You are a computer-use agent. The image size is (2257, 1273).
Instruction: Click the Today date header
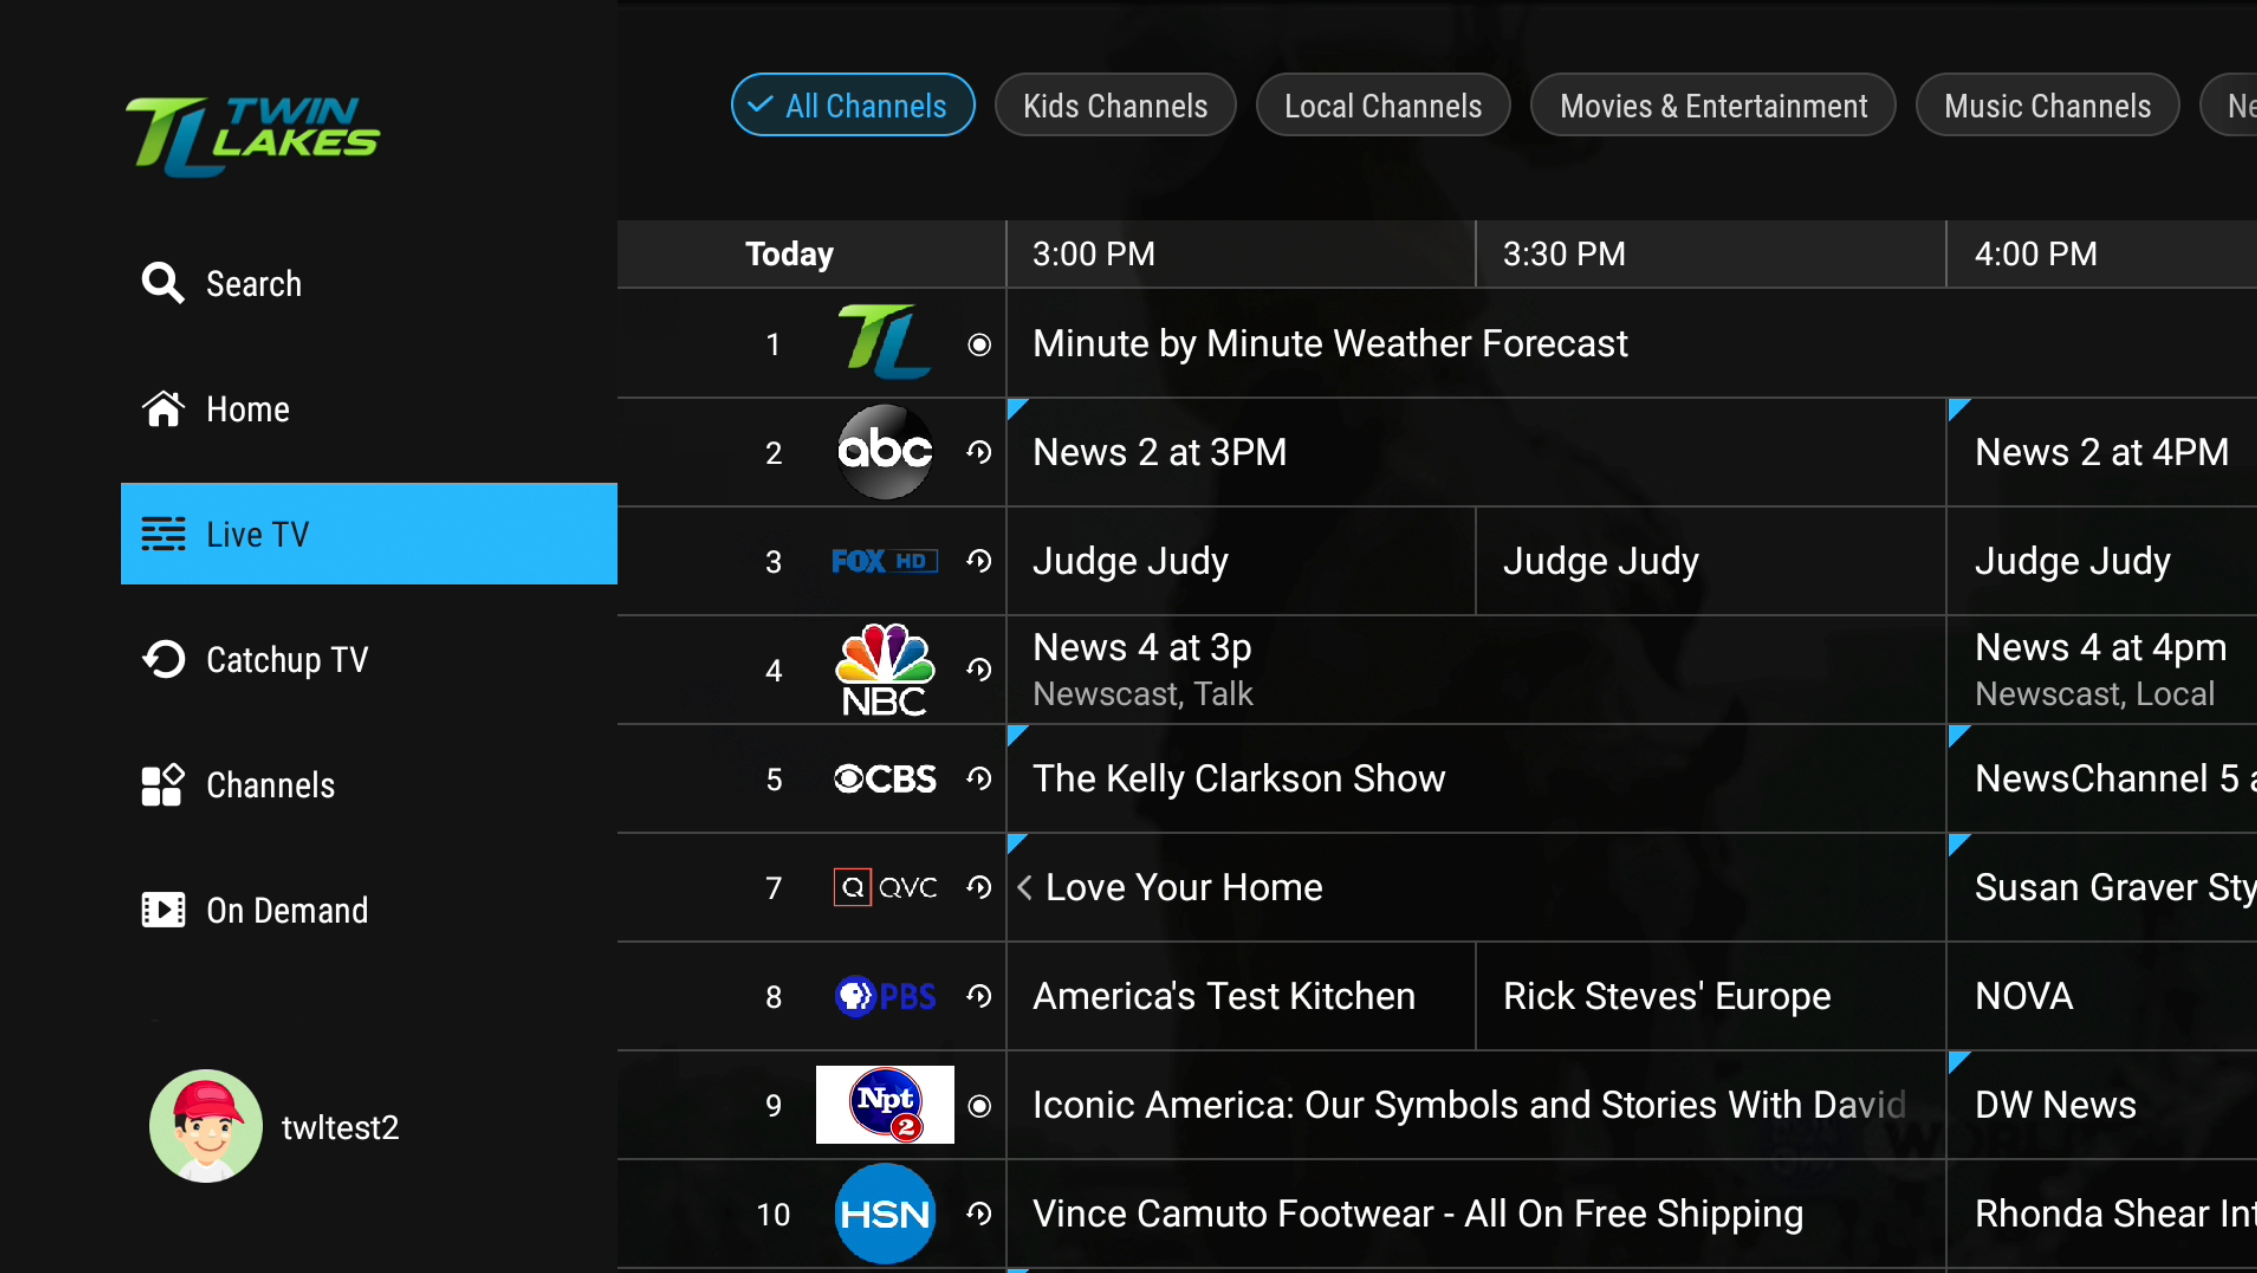coord(789,254)
